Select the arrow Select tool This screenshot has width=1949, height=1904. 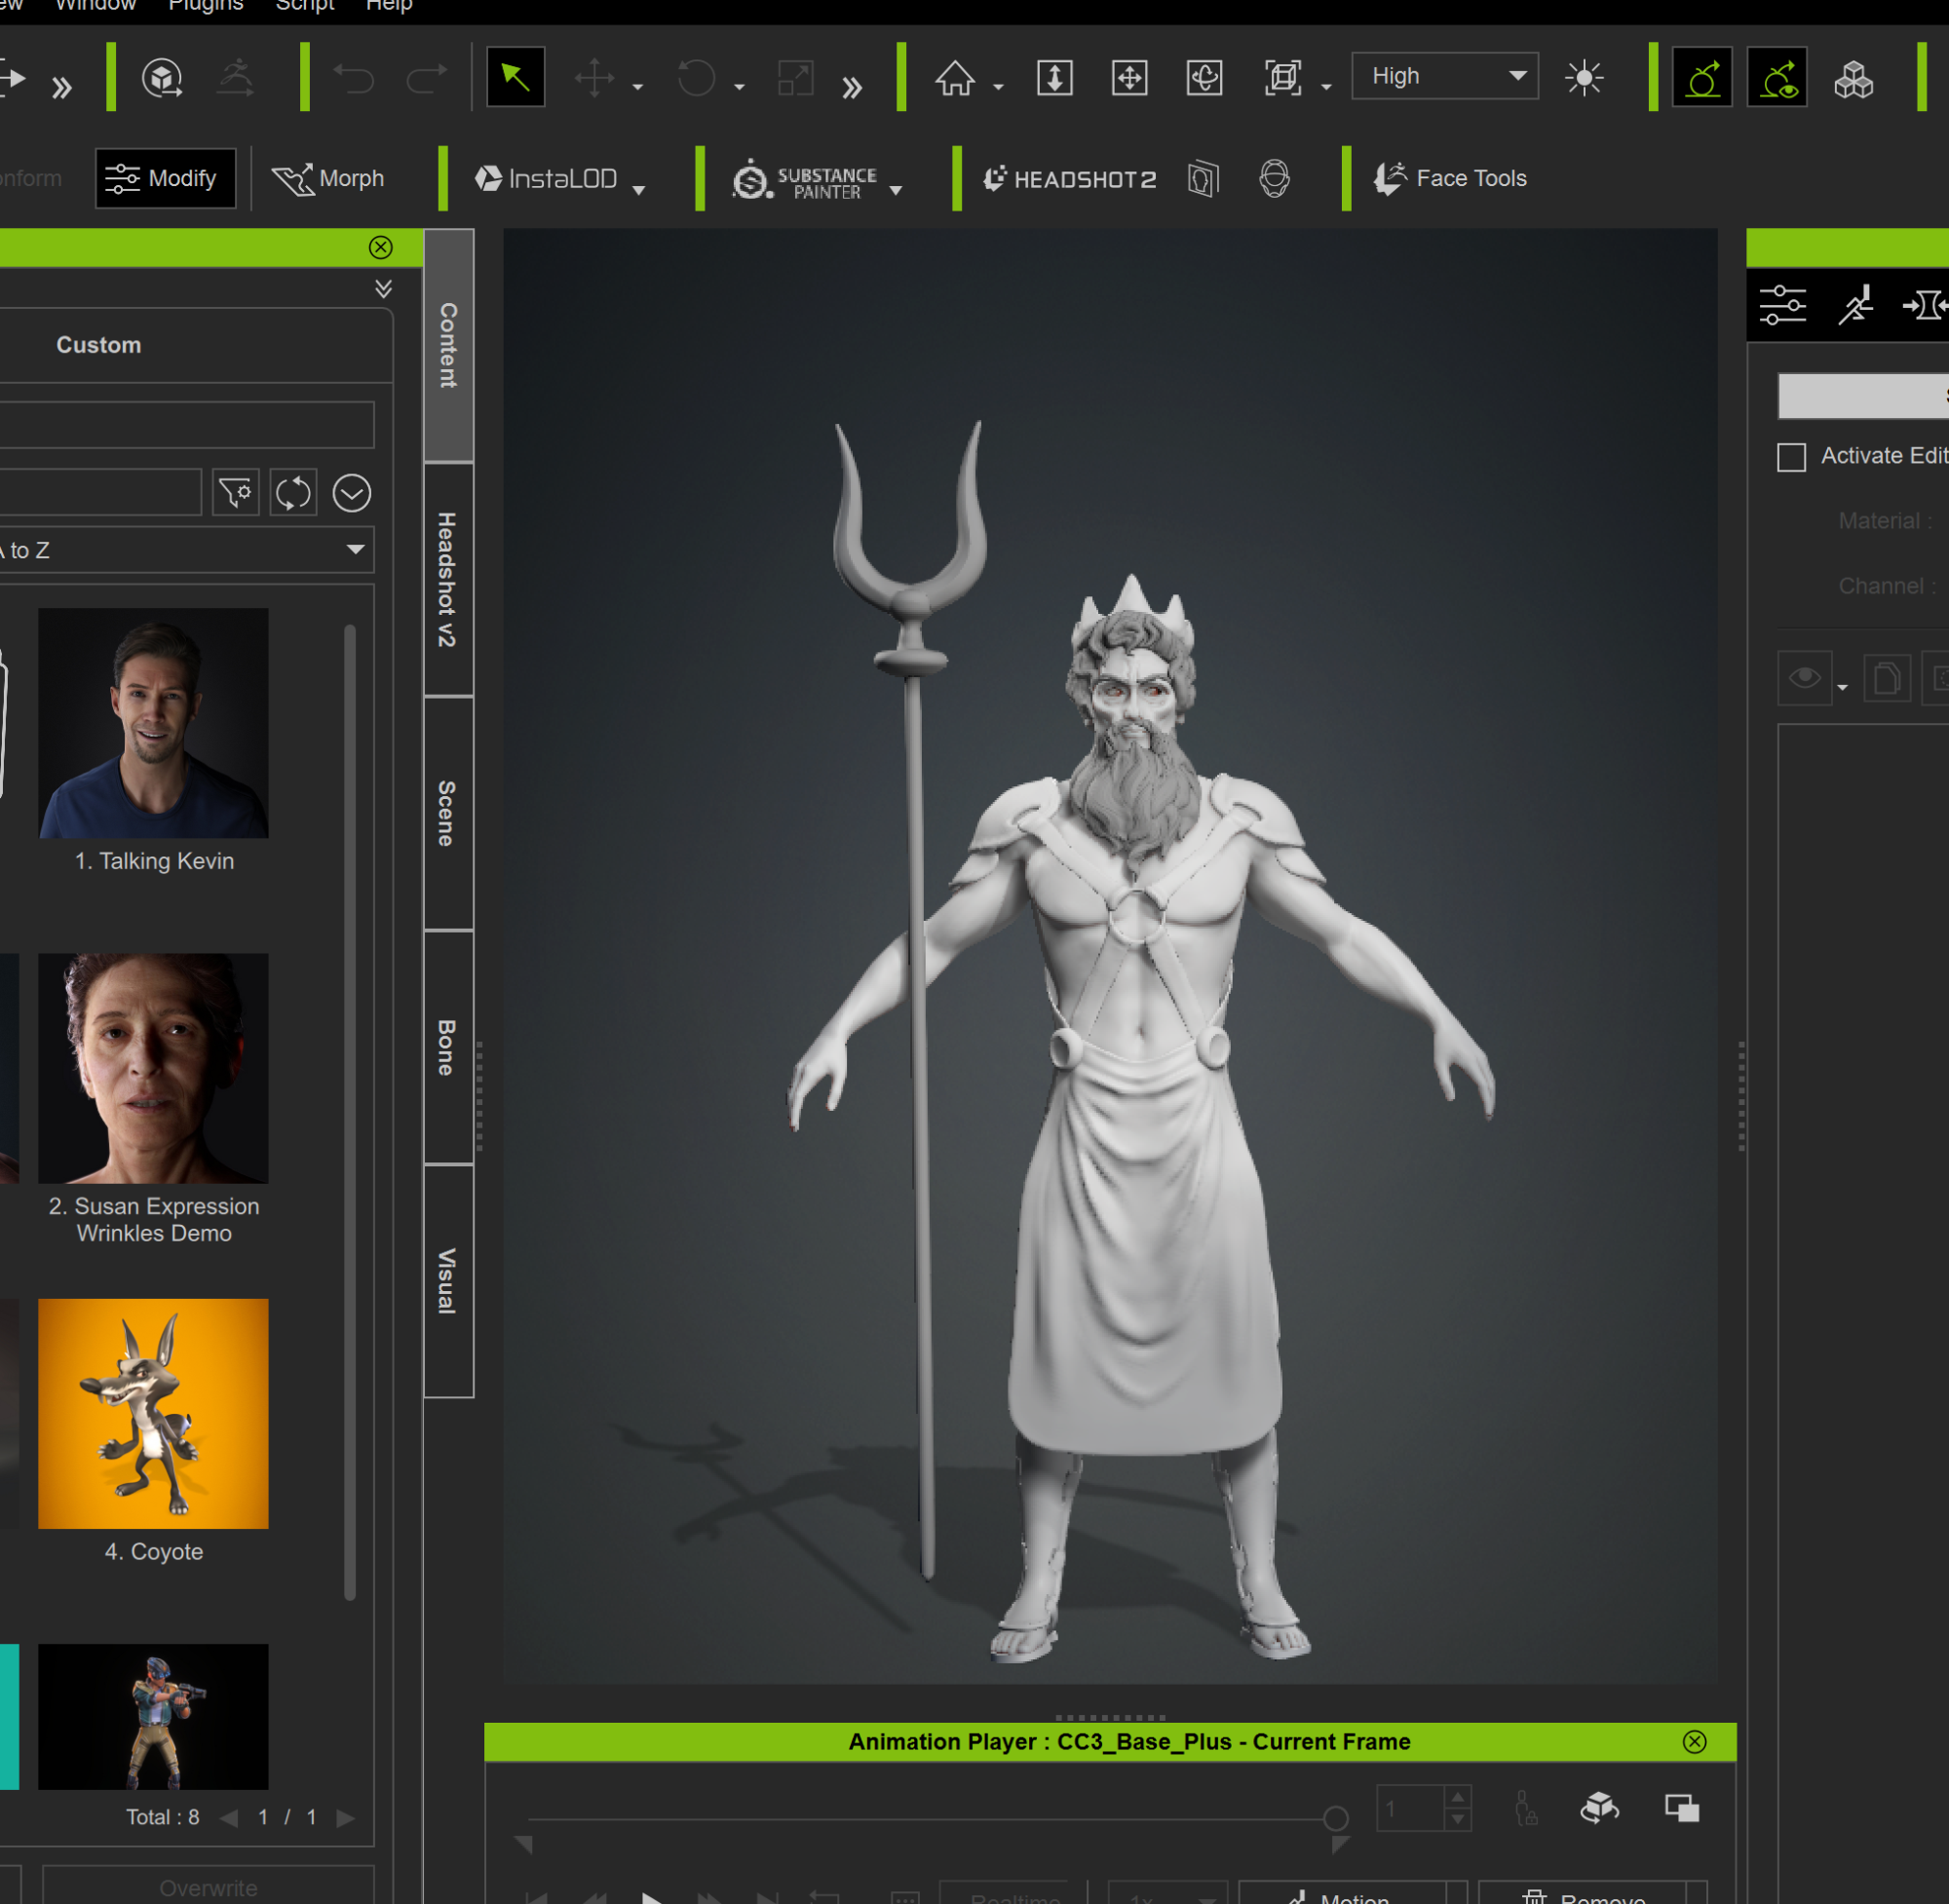(515, 77)
